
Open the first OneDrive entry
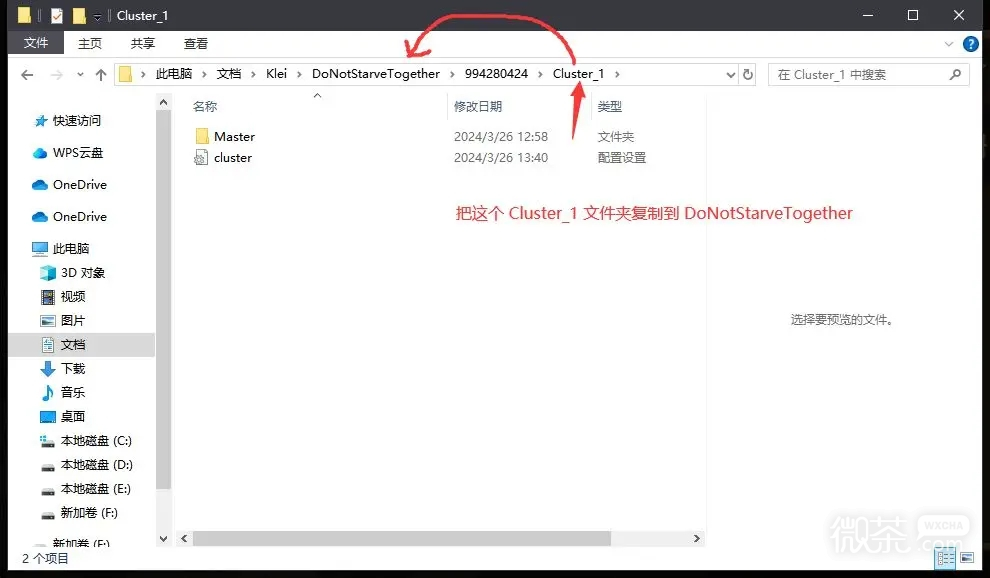click(x=80, y=184)
